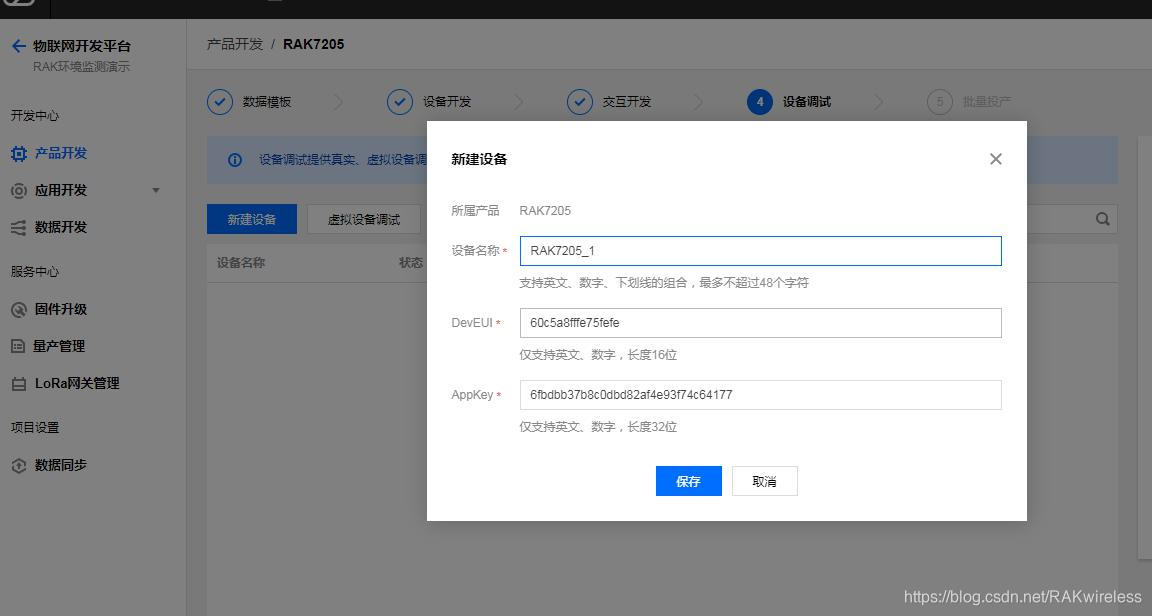This screenshot has width=1152, height=616.
Task: Click the search magnifier icon
Action: pos(1102,219)
